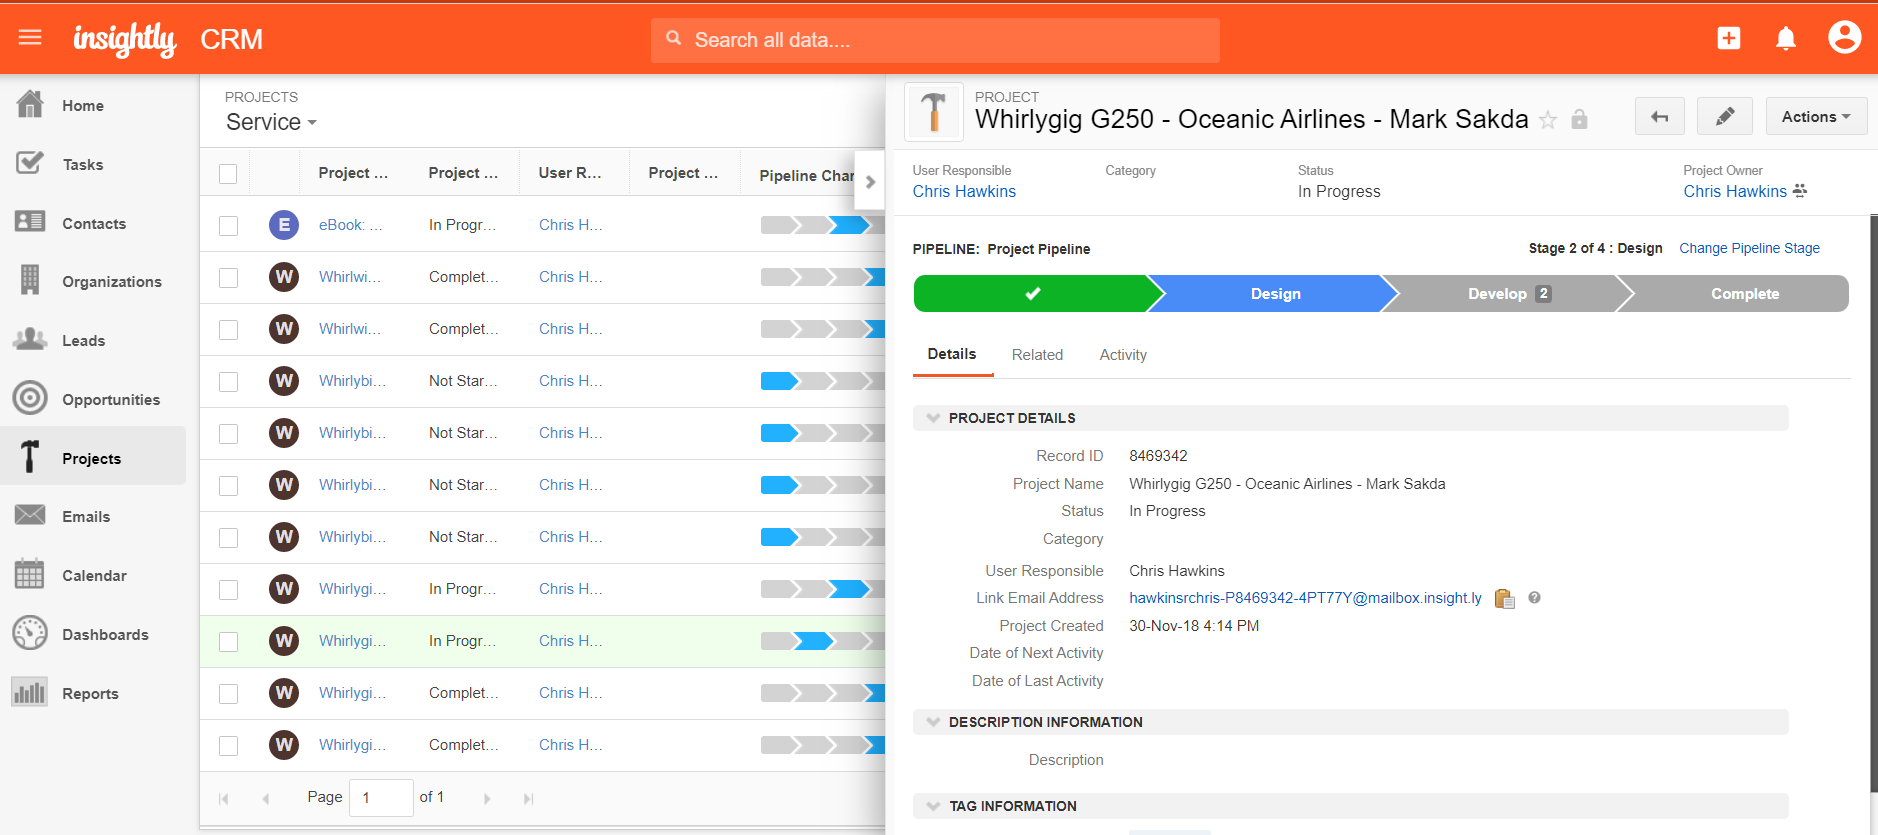Viewport: 1878px width, 835px height.
Task: Click the Change Pipeline Stage link
Action: coord(1748,248)
